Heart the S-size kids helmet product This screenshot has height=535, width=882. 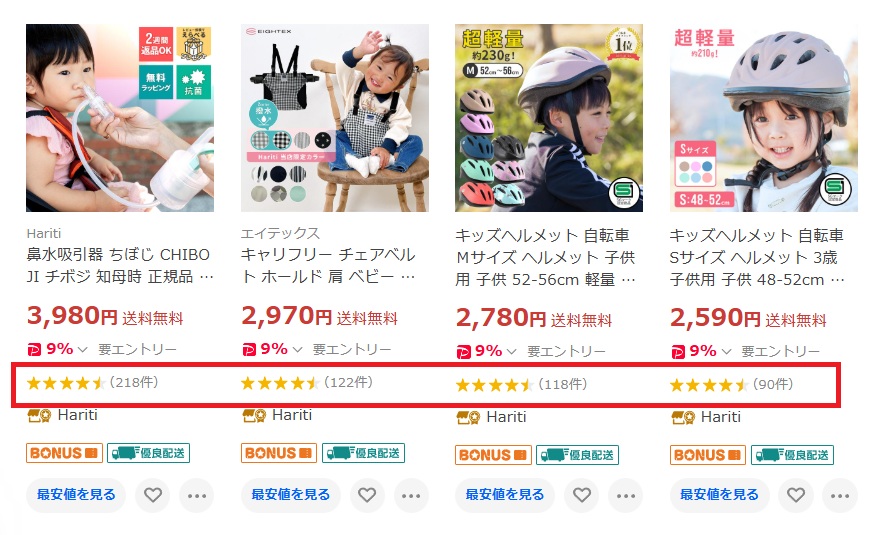coord(796,495)
